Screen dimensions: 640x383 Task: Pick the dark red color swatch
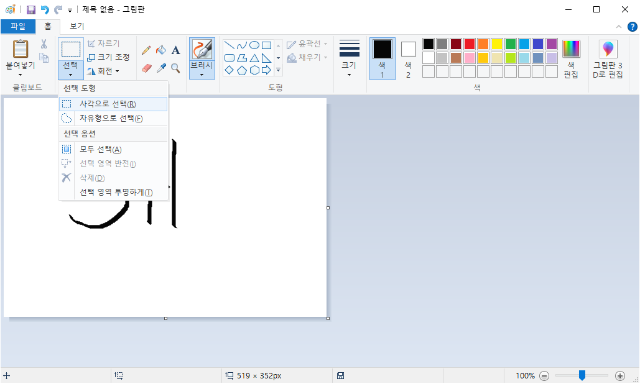pyautogui.click(x=456, y=44)
